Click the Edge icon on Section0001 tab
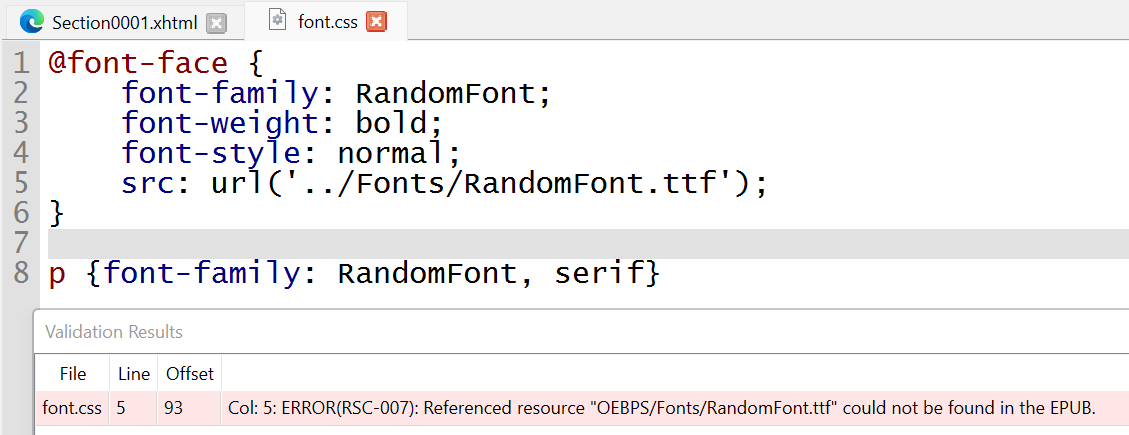This screenshot has width=1129, height=435. pos(33,21)
